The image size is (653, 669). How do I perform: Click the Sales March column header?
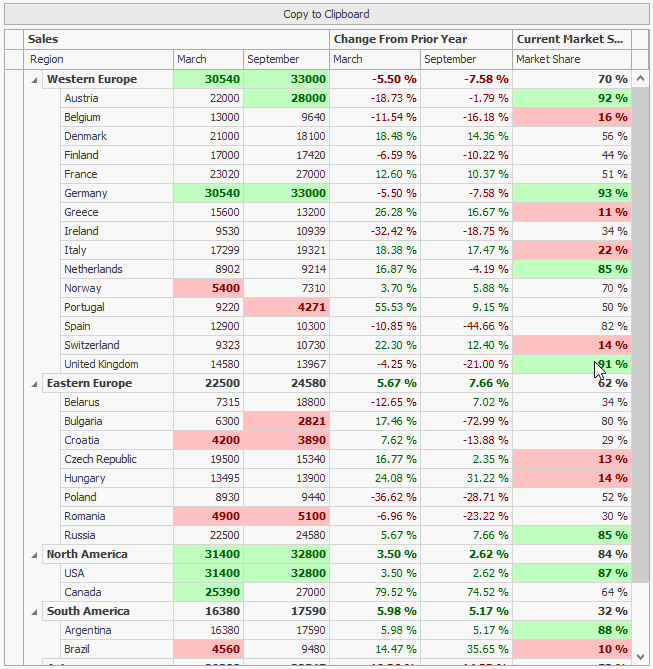coord(208,59)
